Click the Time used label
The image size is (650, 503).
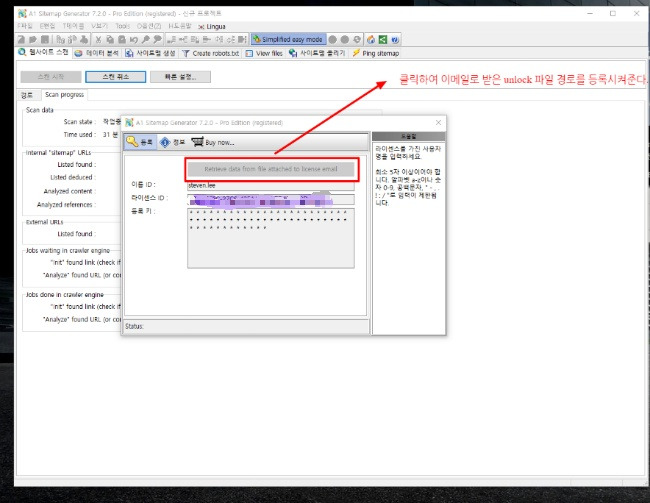(80, 134)
